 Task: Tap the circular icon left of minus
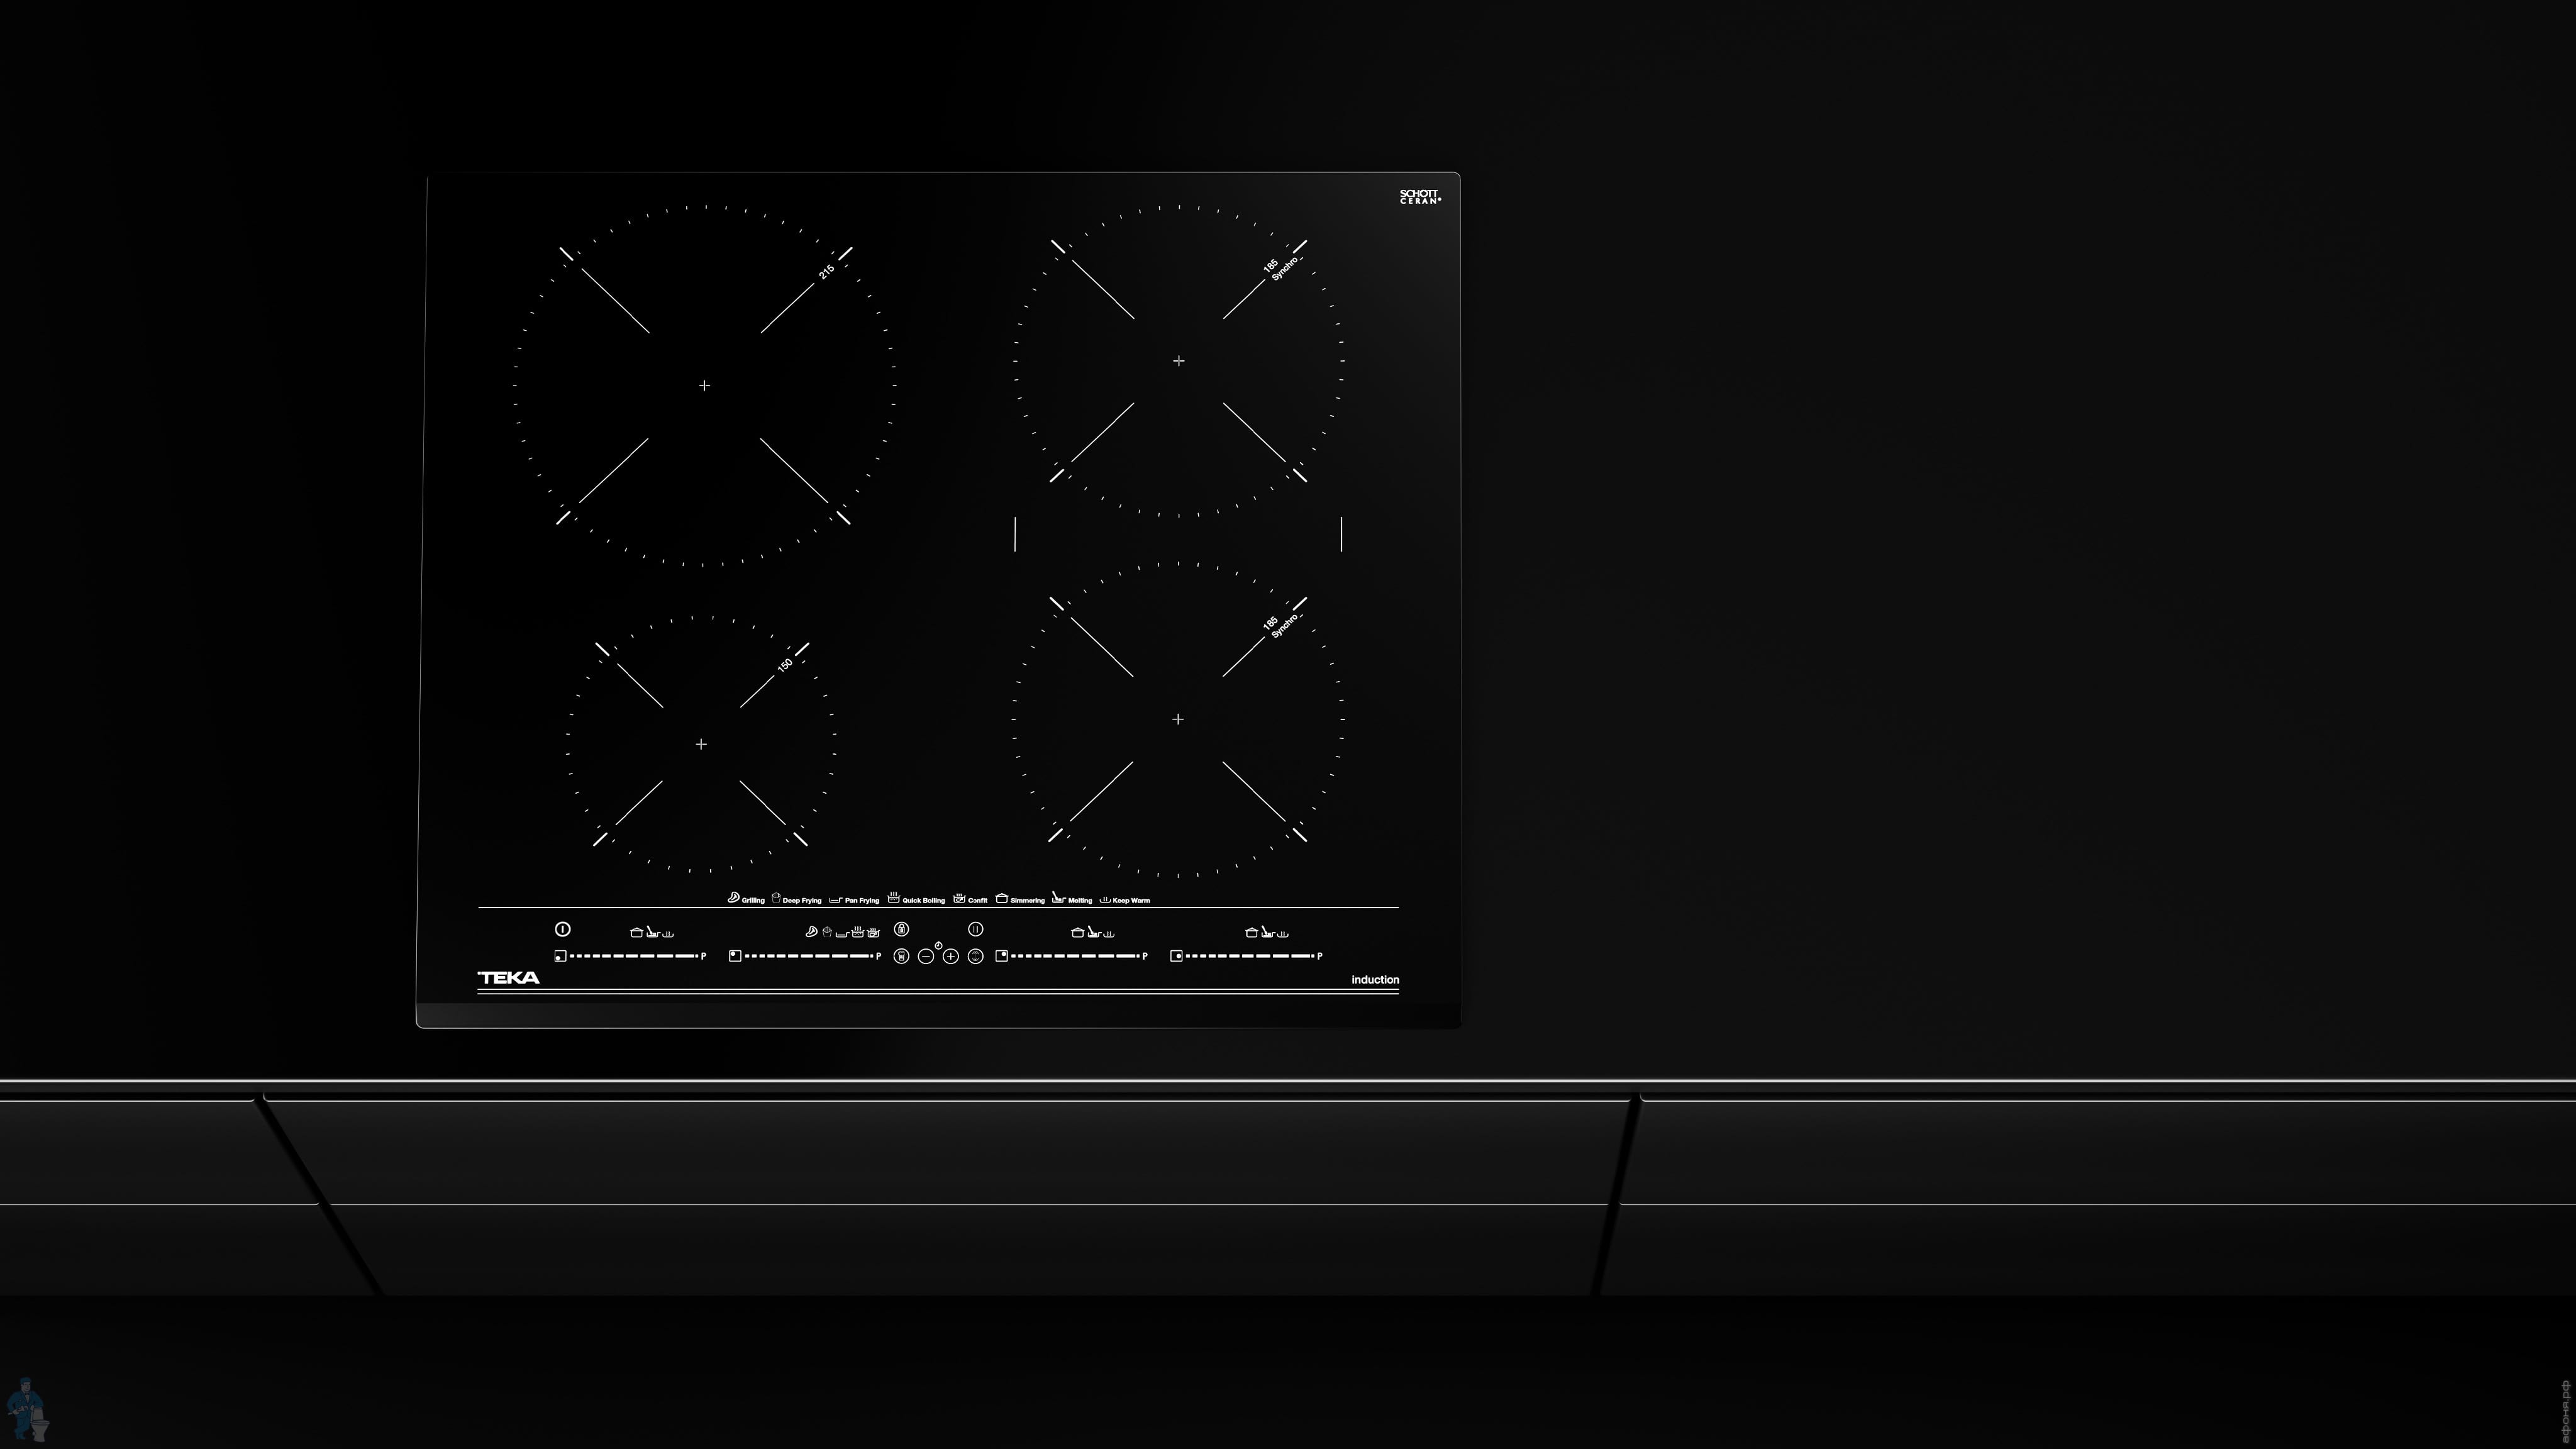click(x=902, y=957)
